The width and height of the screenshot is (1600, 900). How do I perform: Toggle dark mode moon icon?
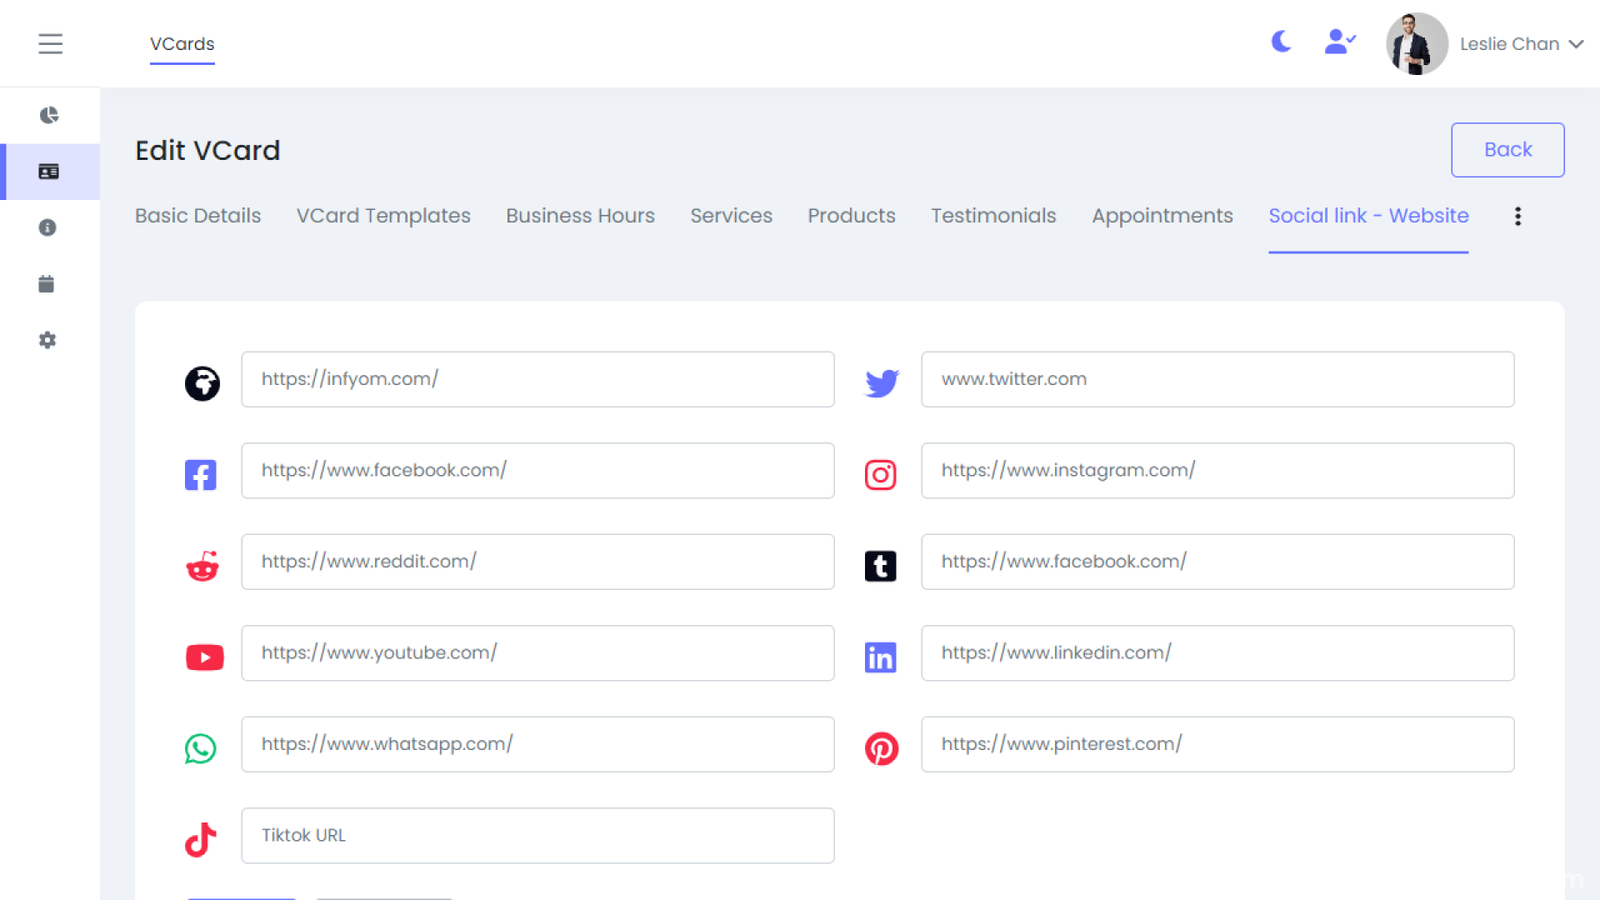[x=1281, y=41]
